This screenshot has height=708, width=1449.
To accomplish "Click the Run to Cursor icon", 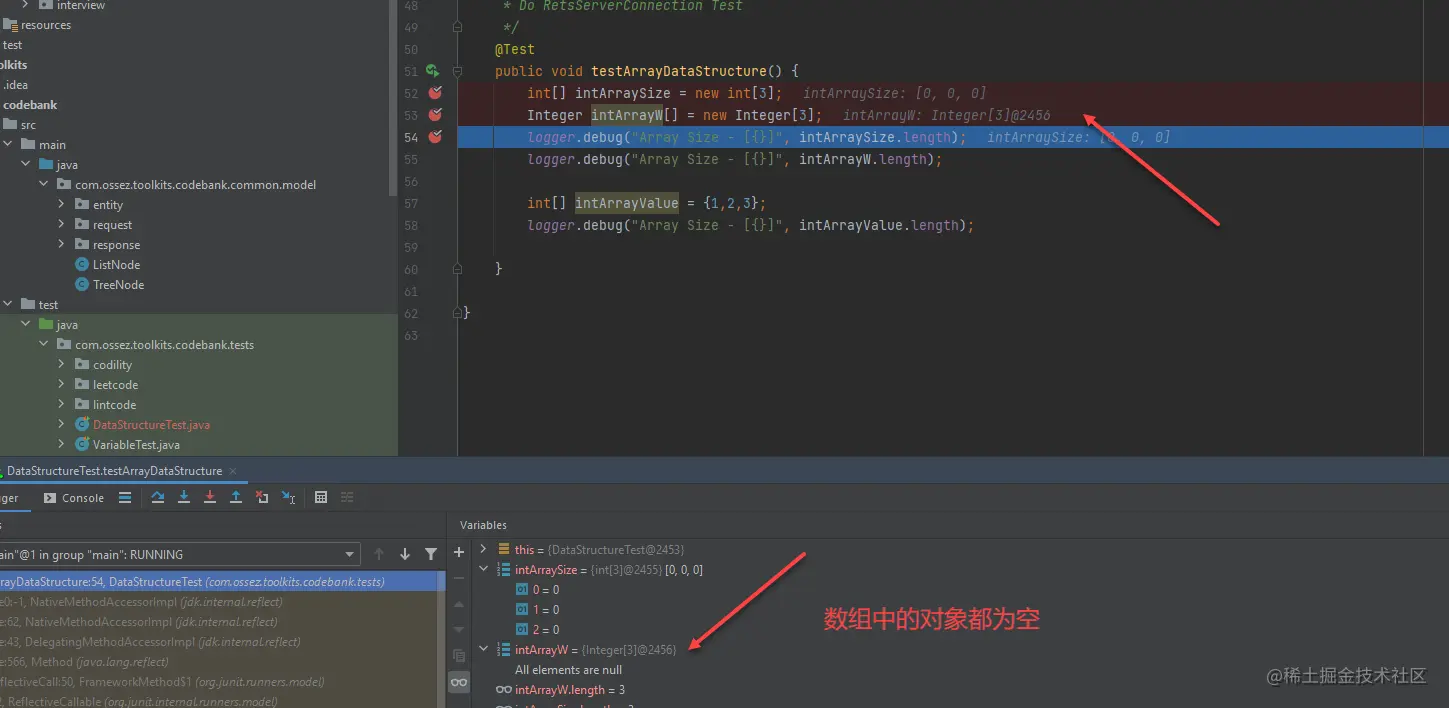I will pyautogui.click(x=288, y=497).
